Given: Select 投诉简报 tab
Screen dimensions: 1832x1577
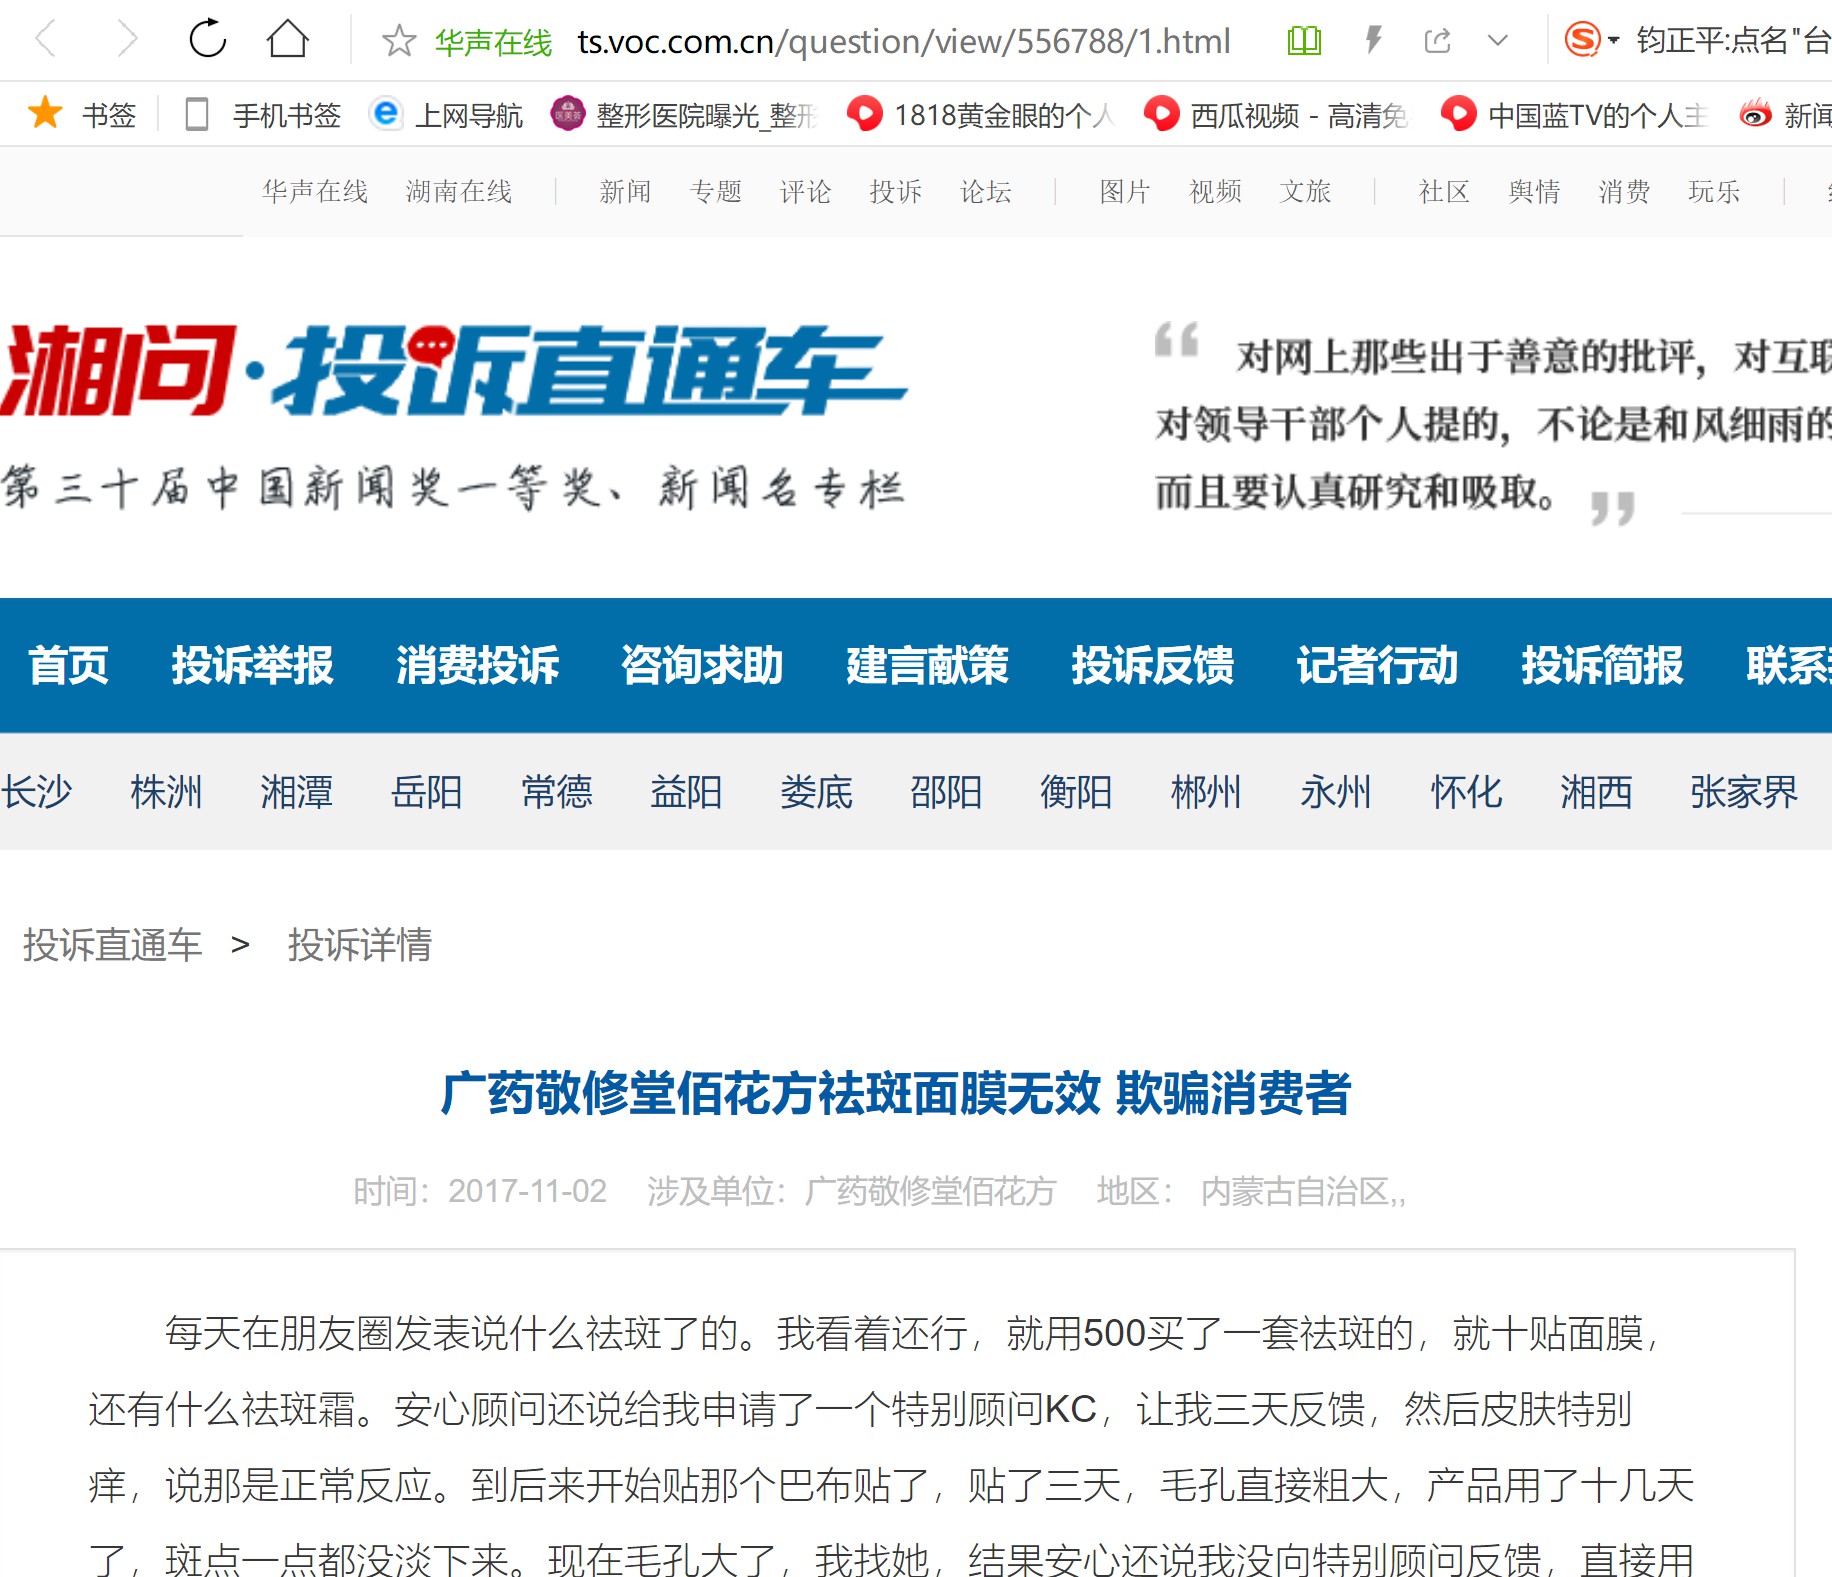Looking at the screenshot, I should (x=1602, y=665).
